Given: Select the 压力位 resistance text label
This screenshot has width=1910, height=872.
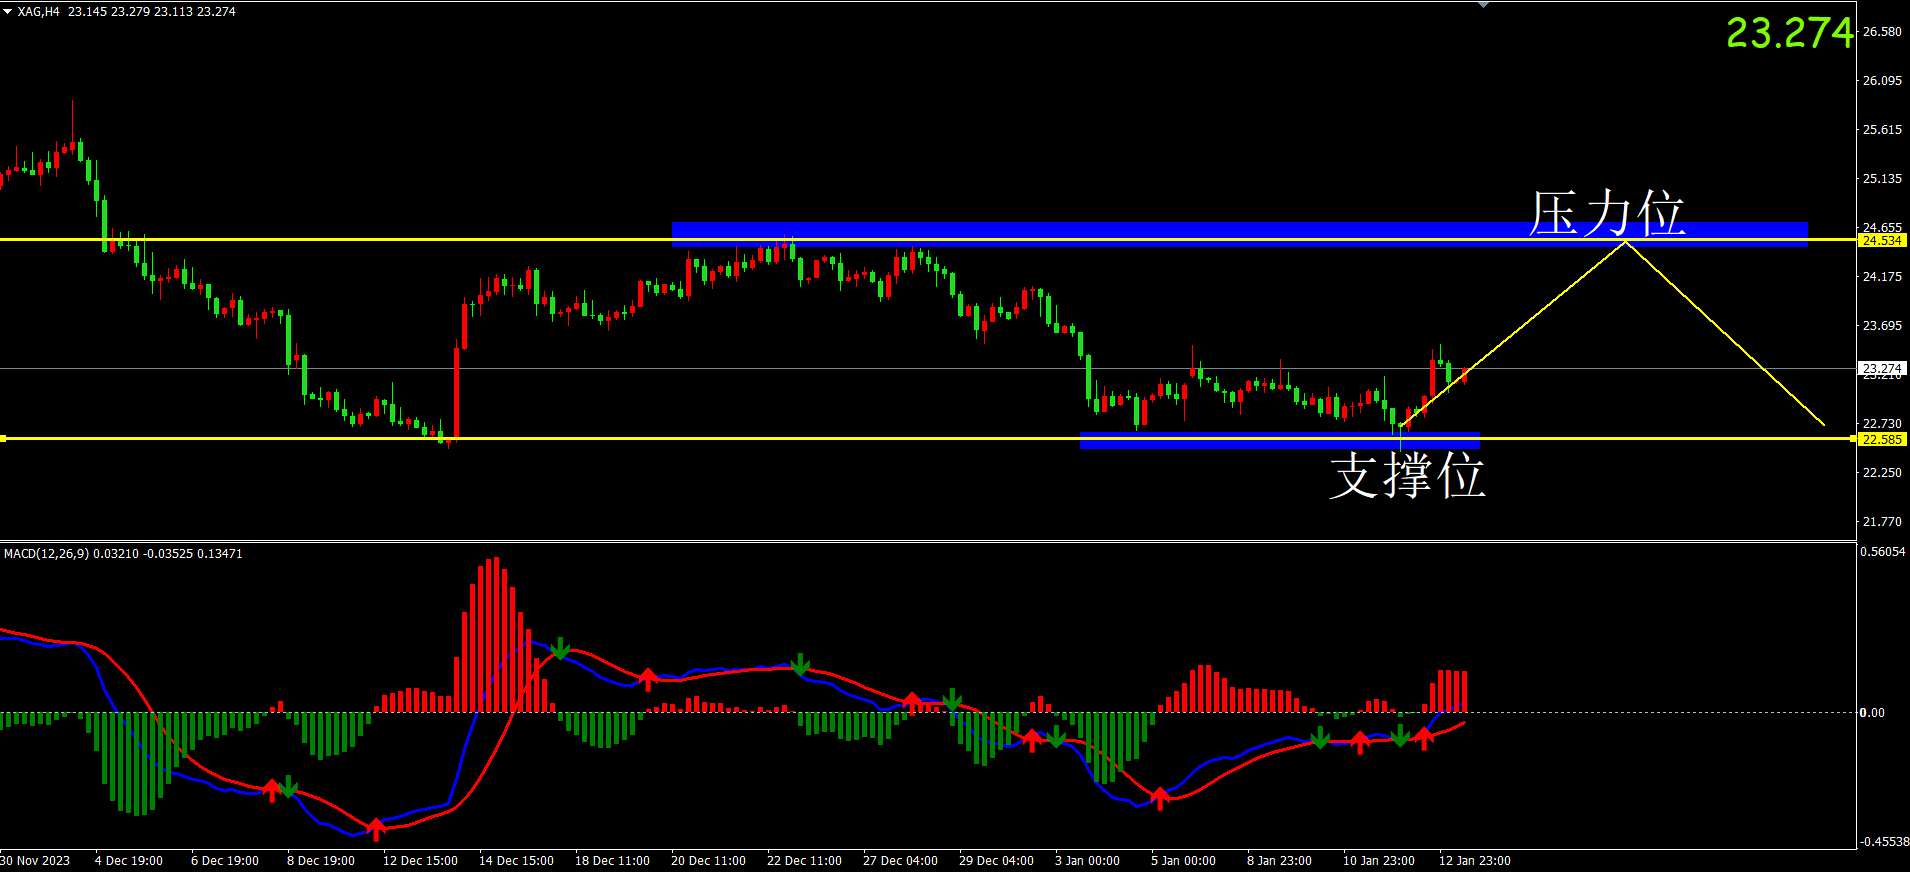Looking at the screenshot, I should point(1607,214).
